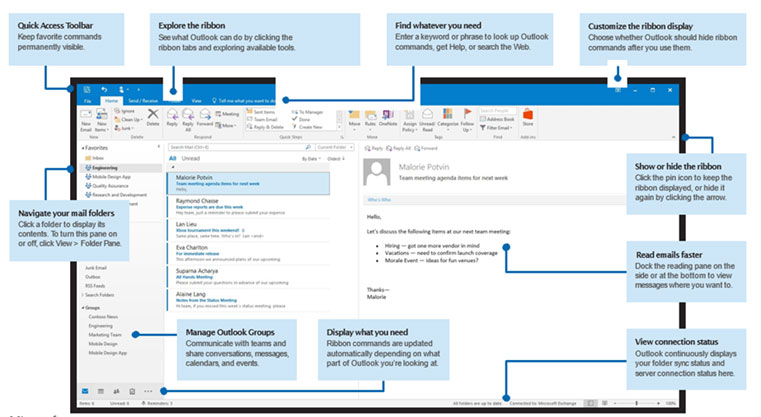The image size is (761, 417).
Task: Open the Junk dropdown menu
Action: pos(124,128)
